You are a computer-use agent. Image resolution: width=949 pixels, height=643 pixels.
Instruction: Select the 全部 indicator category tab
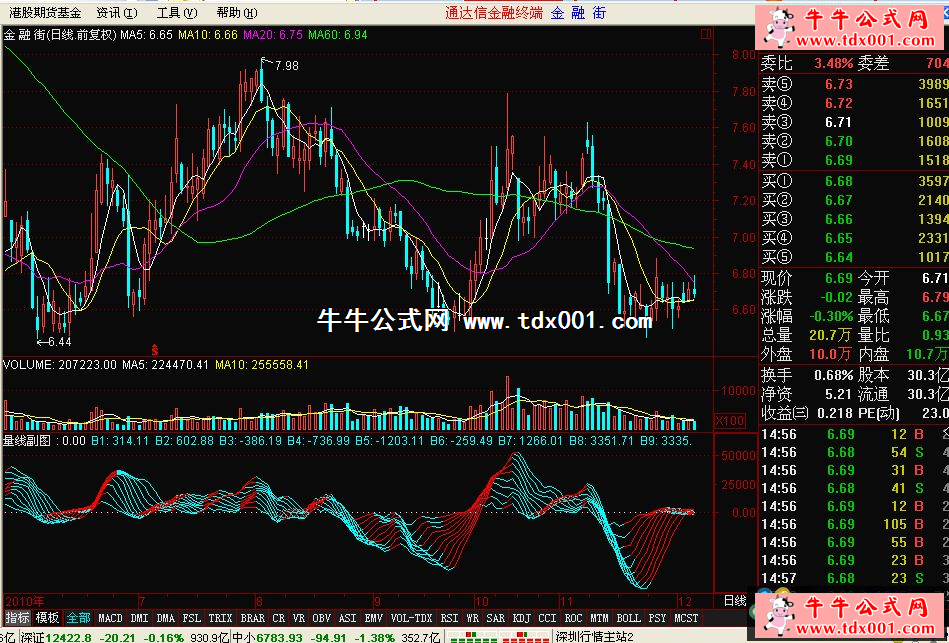click(78, 618)
